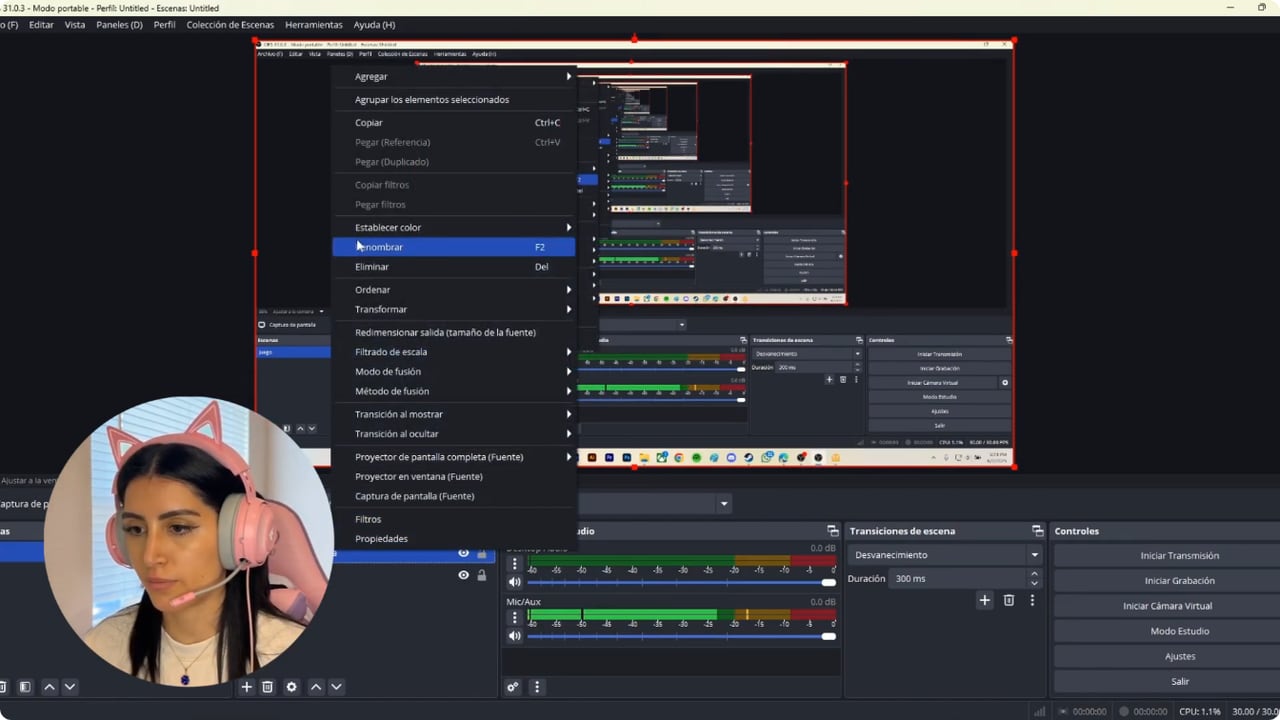Image resolution: width=1280 pixels, height=720 pixels.
Task: Add a new source with plus icon
Action: point(246,687)
